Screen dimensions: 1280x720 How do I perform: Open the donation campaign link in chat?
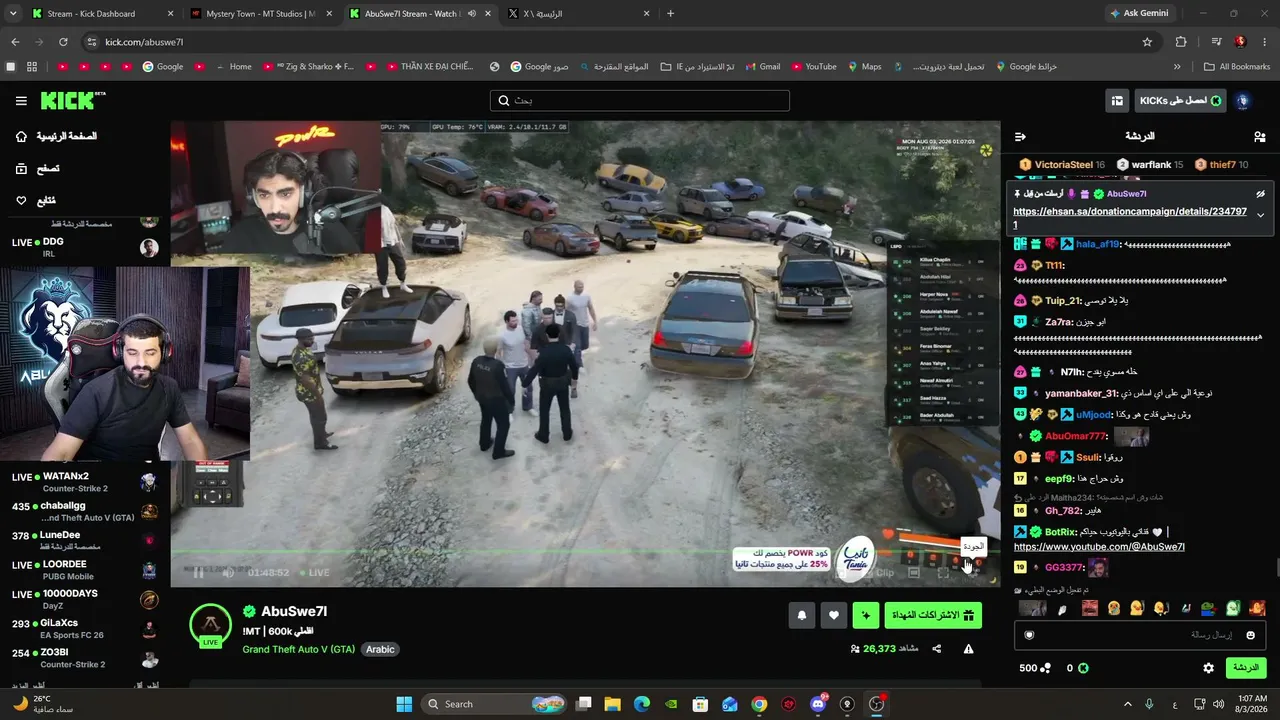tap(1130, 218)
